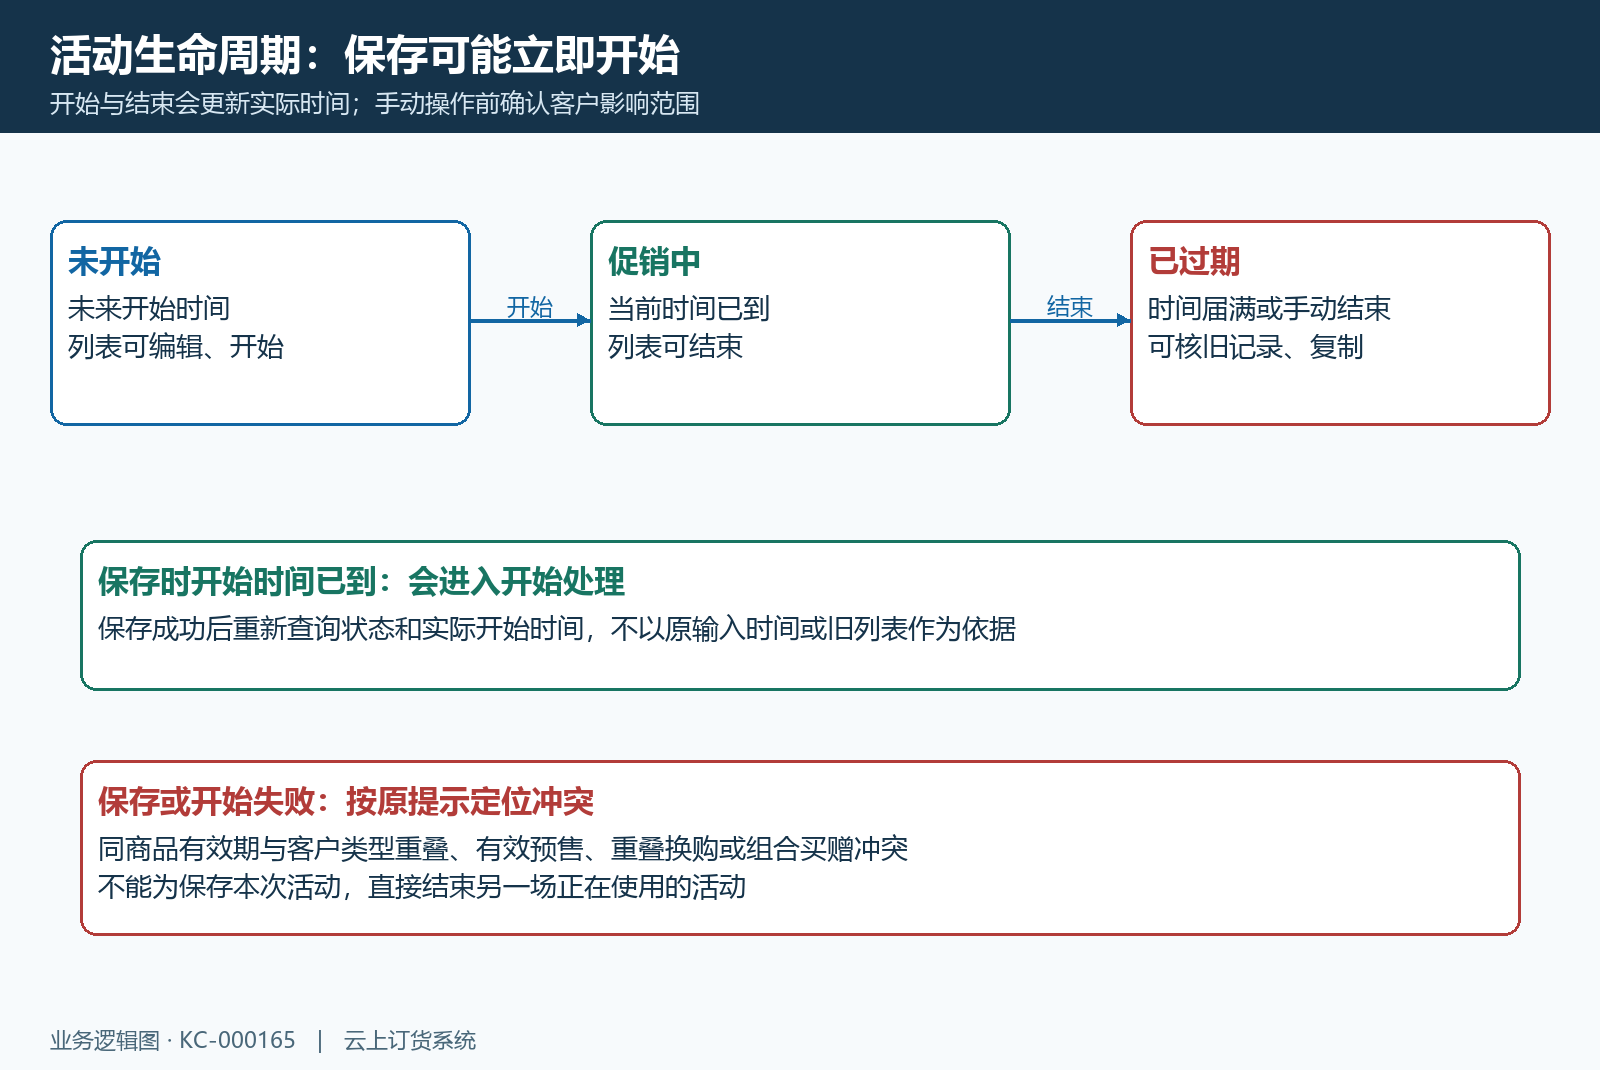Click the title 活动生命周期：保存可能立即开始
The height and width of the screenshot is (1070, 1600).
click(x=365, y=55)
